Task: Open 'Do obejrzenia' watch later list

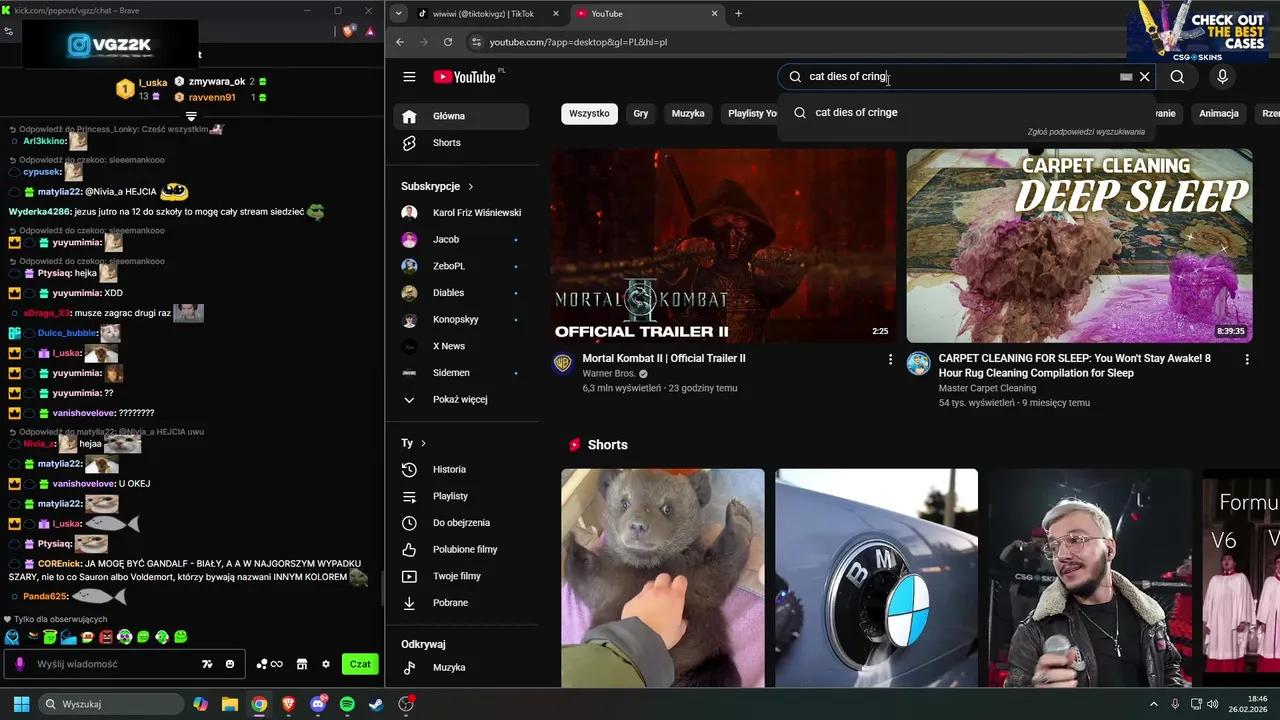Action: (x=461, y=523)
